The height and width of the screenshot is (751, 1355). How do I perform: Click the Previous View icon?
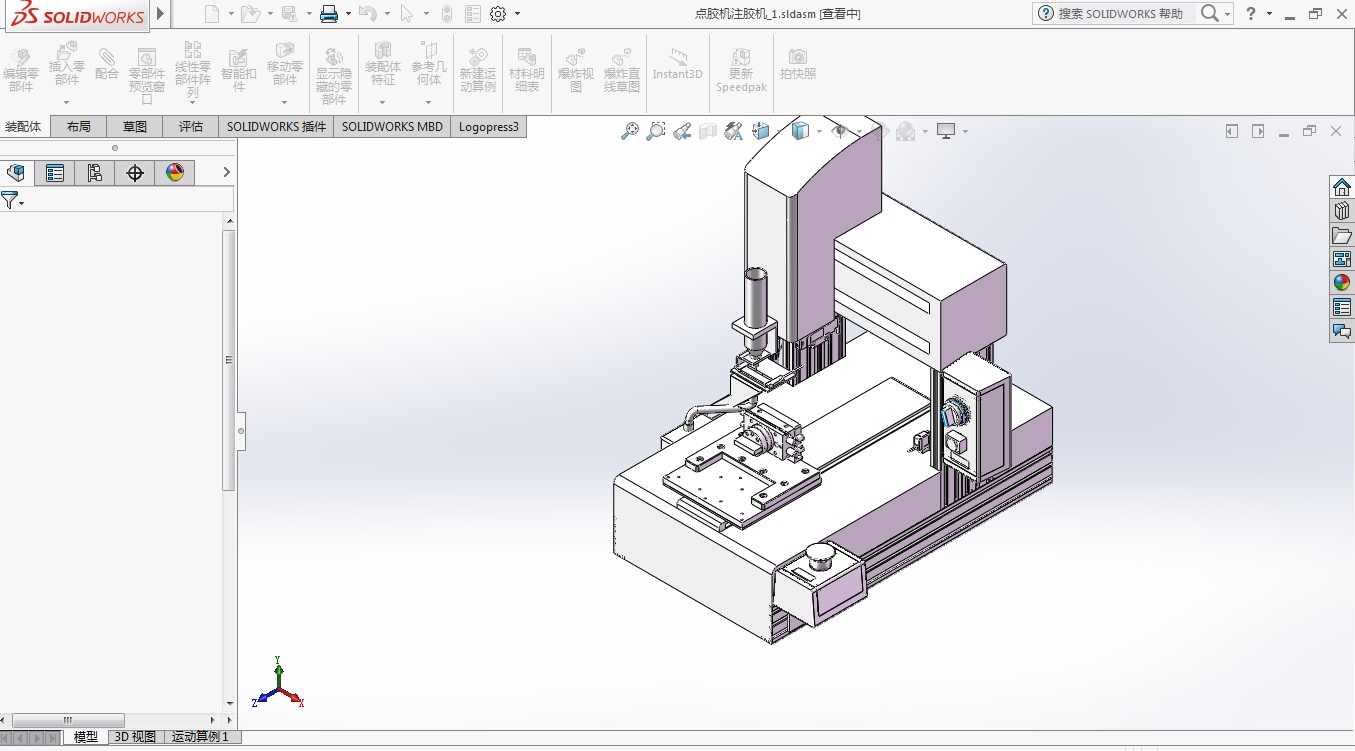(682, 131)
